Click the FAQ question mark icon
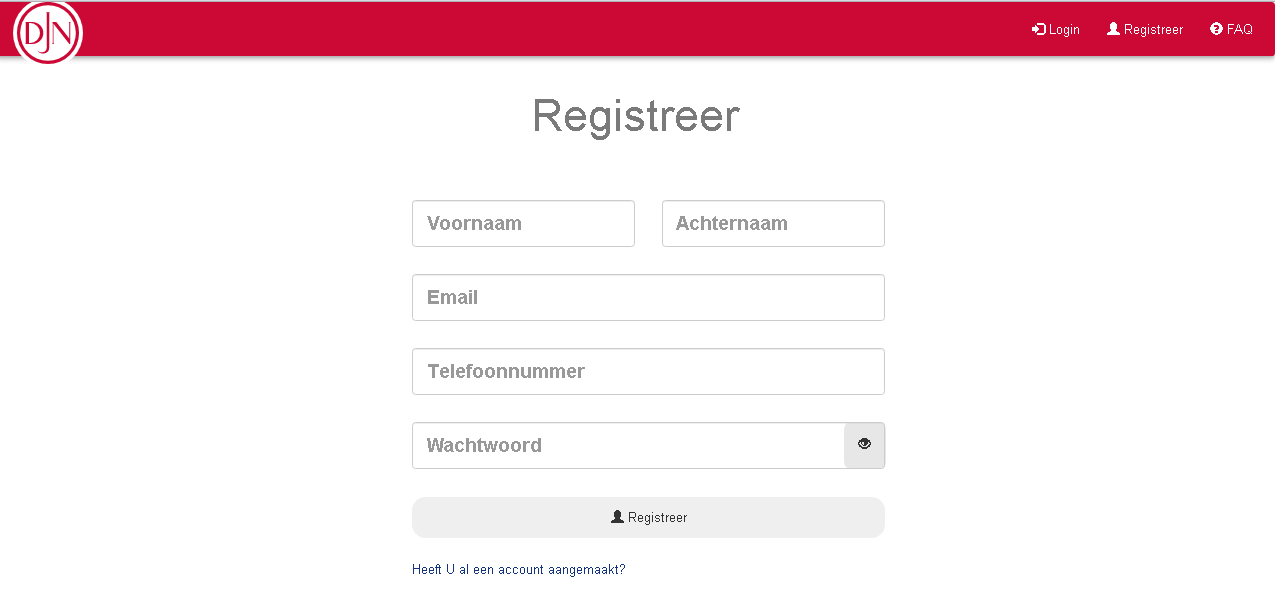 coord(1216,29)
